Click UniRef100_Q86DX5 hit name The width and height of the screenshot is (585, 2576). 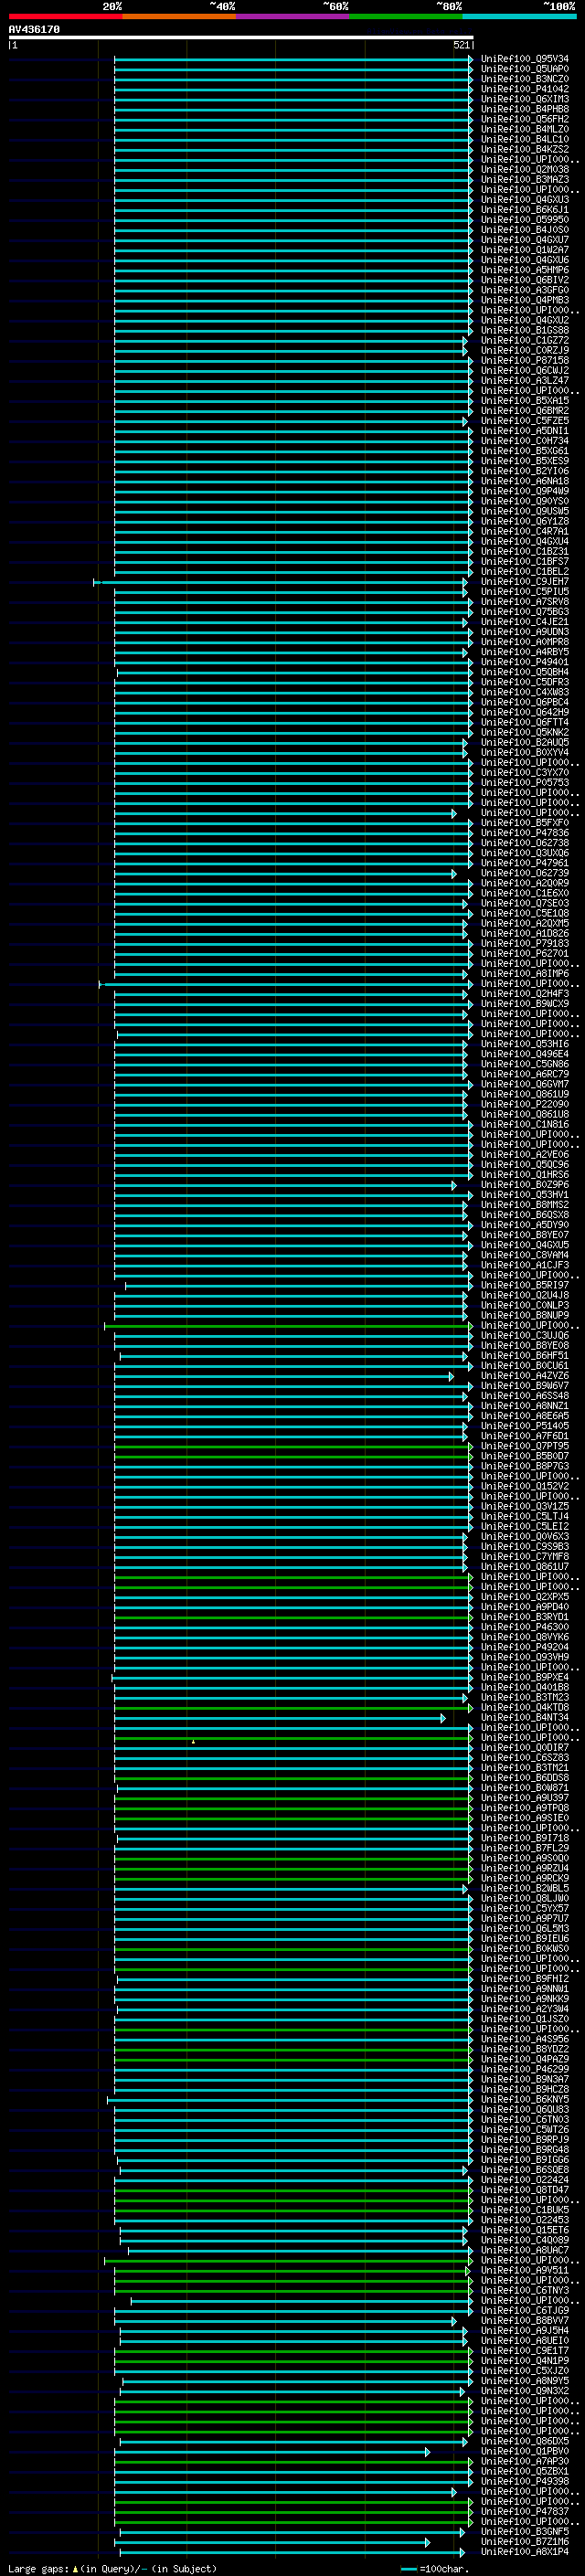click(524, 2441)
